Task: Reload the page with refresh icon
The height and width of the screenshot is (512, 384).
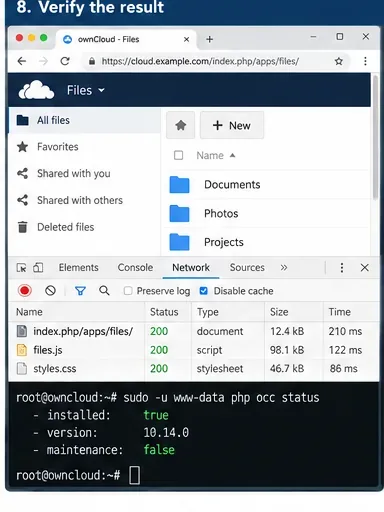Action: [65, 61]
